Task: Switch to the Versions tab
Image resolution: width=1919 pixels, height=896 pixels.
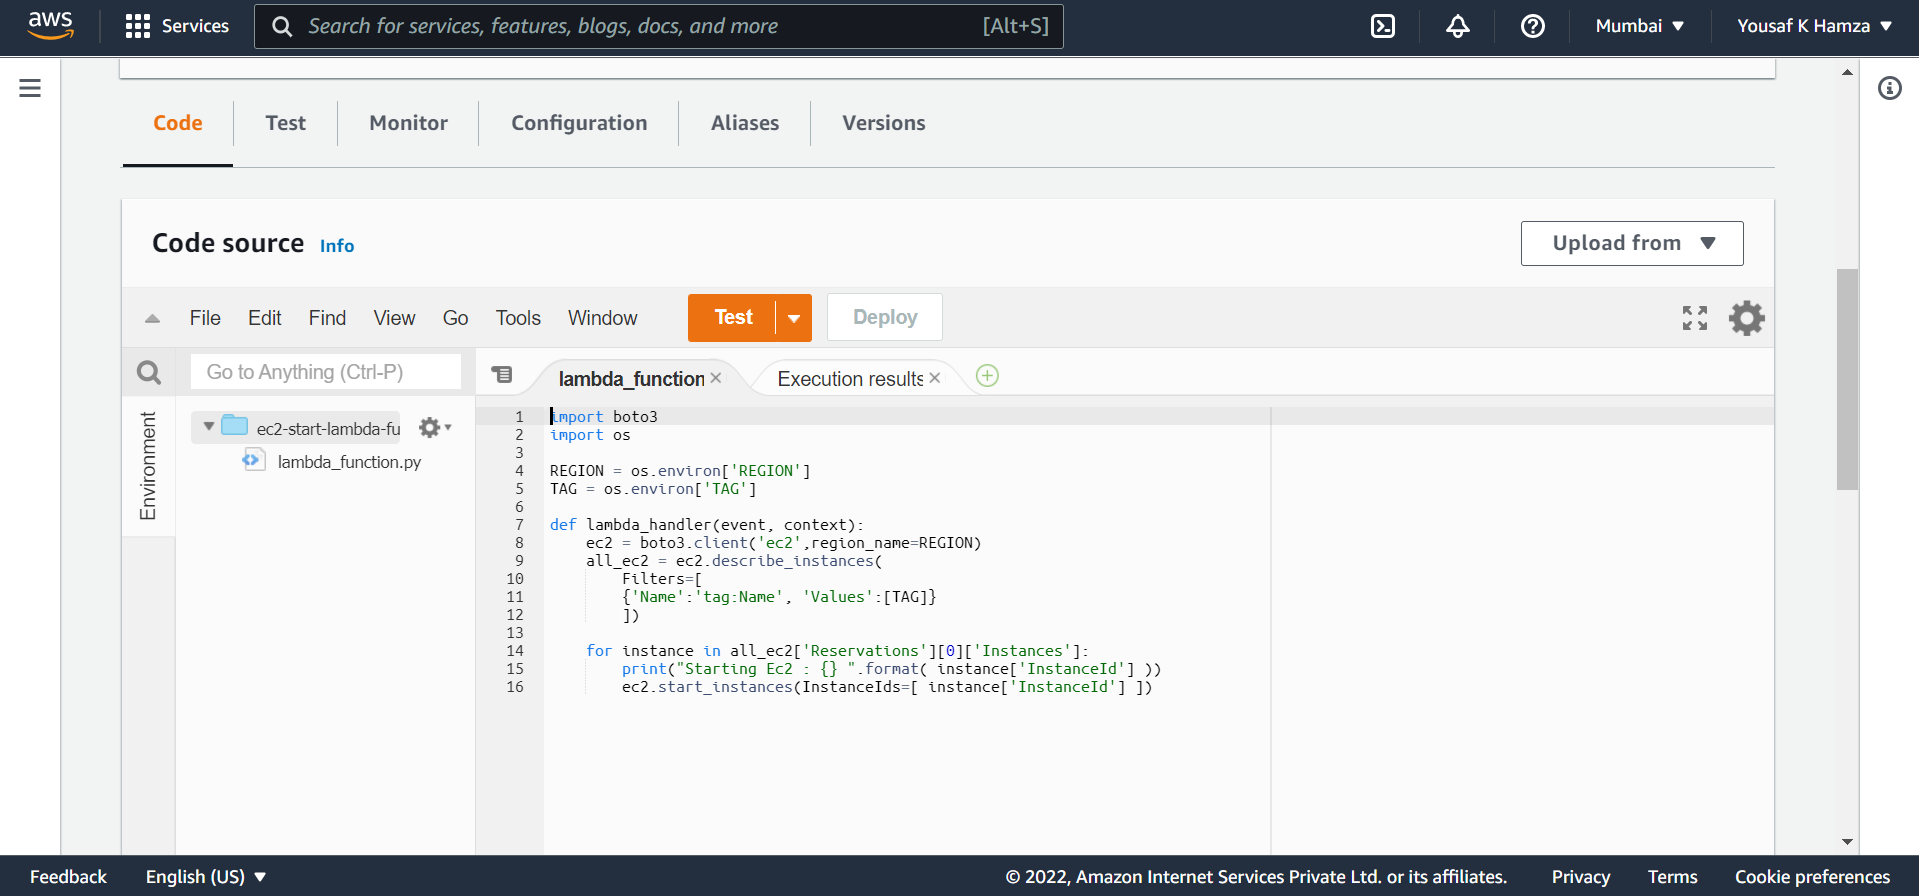Action: point(884,123)
